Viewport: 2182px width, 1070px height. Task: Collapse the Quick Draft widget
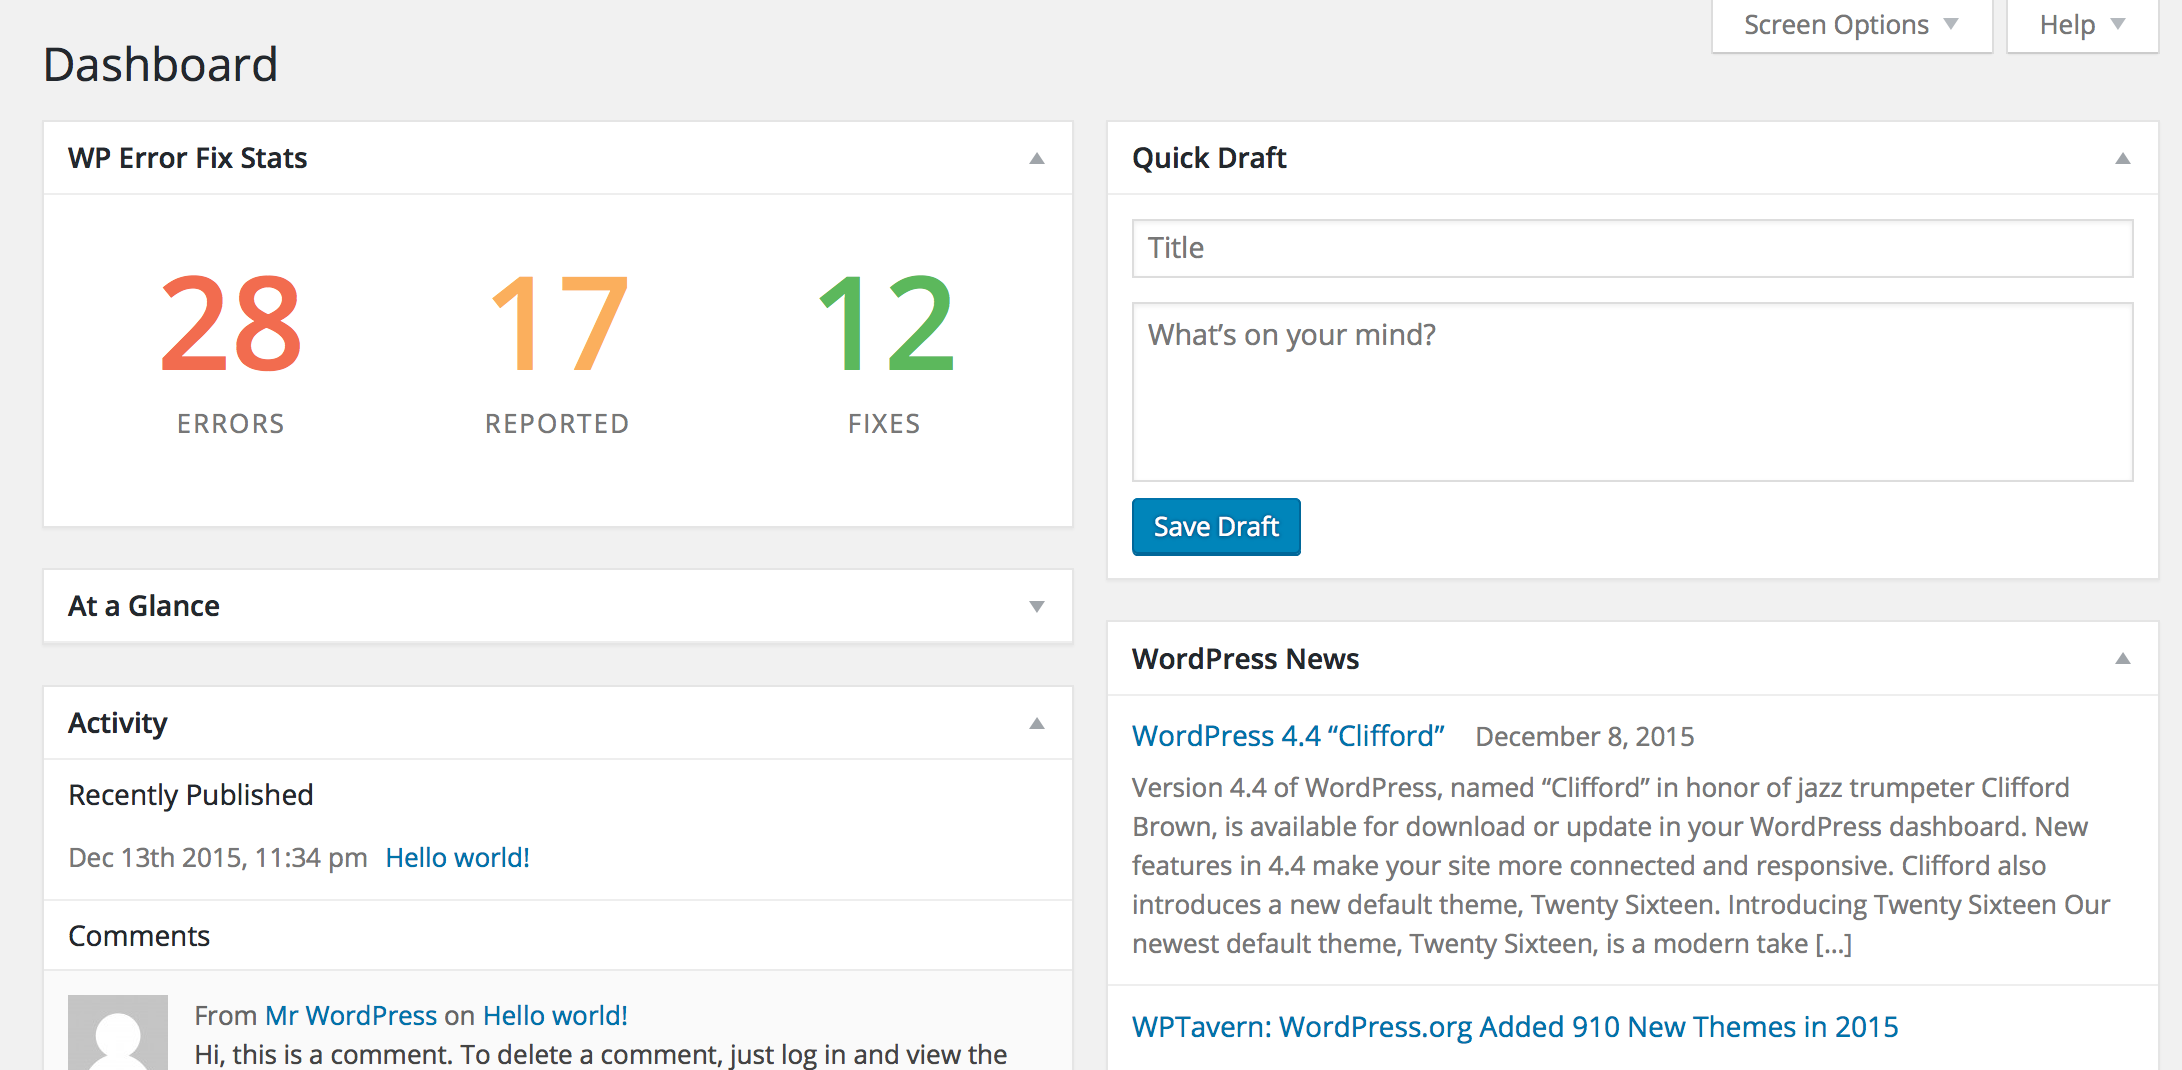[x=2123, y=158]
